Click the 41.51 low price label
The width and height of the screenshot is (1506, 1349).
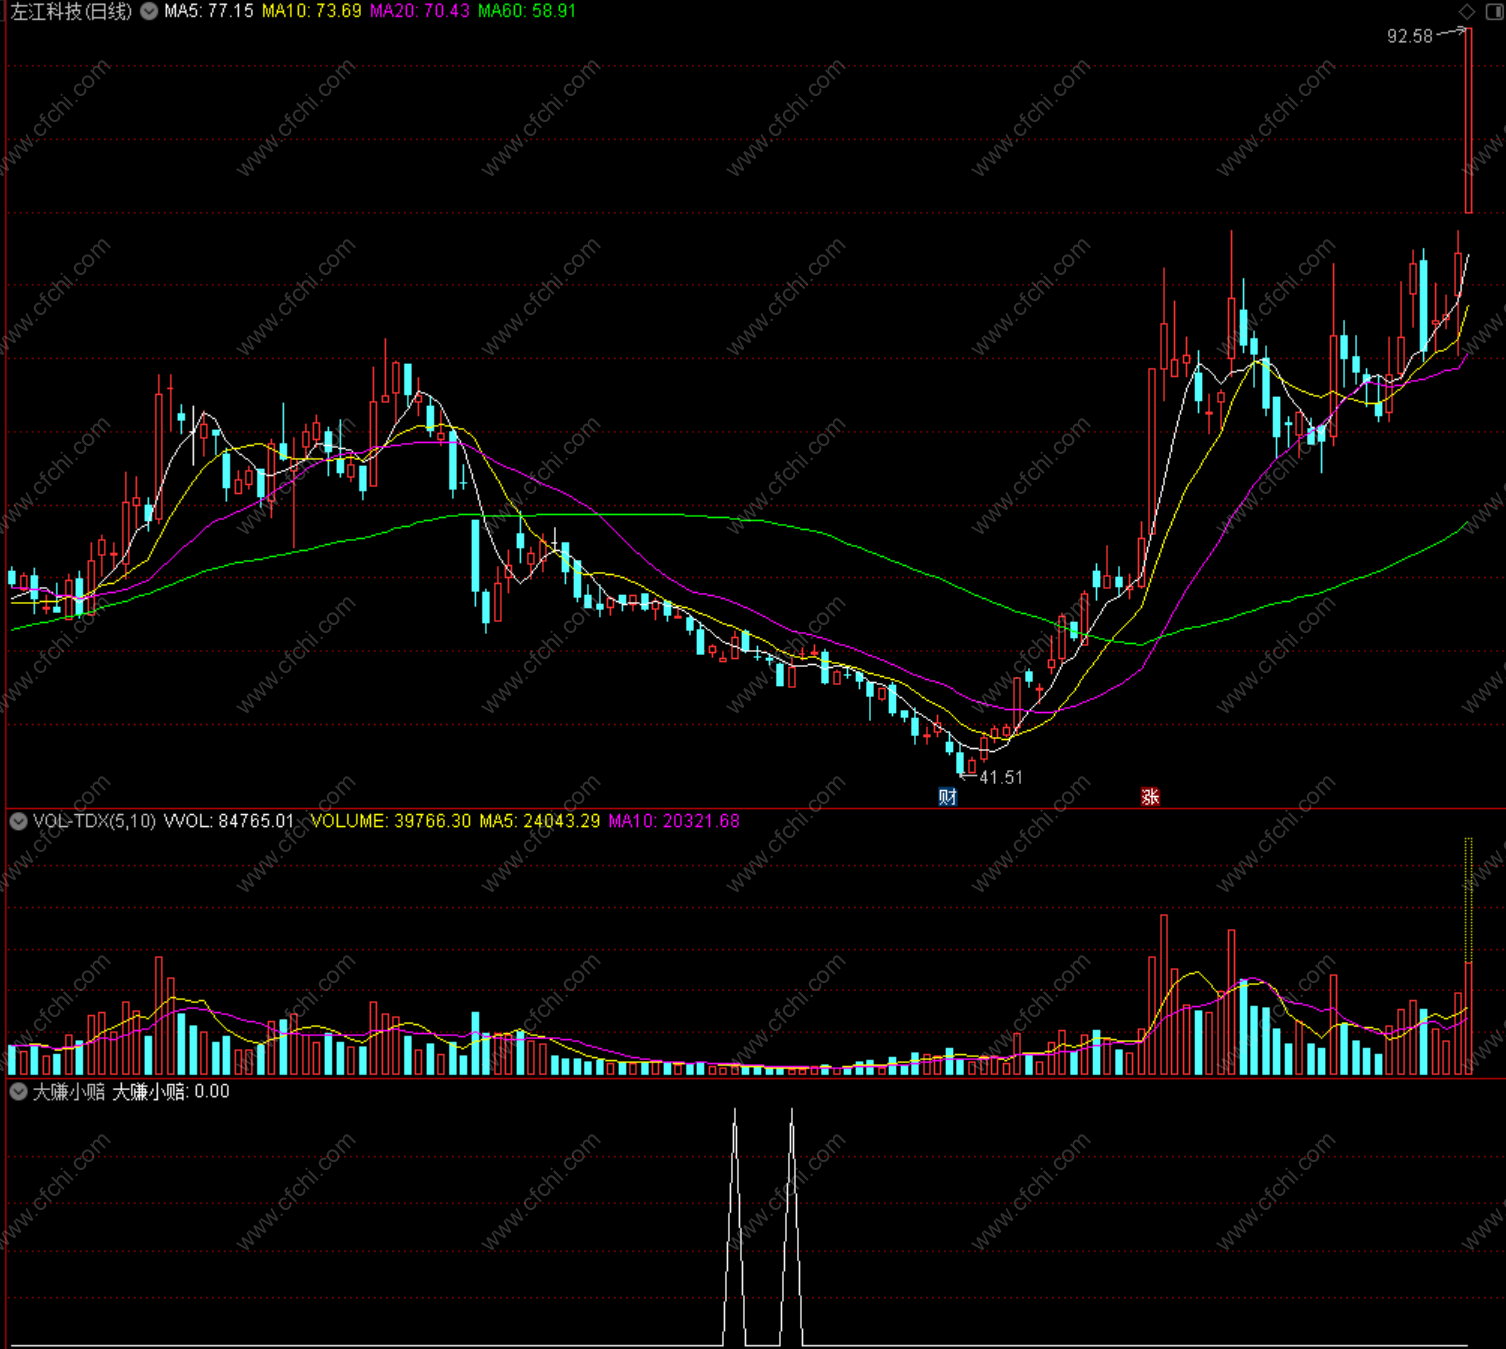click(x=1001, y=777)
